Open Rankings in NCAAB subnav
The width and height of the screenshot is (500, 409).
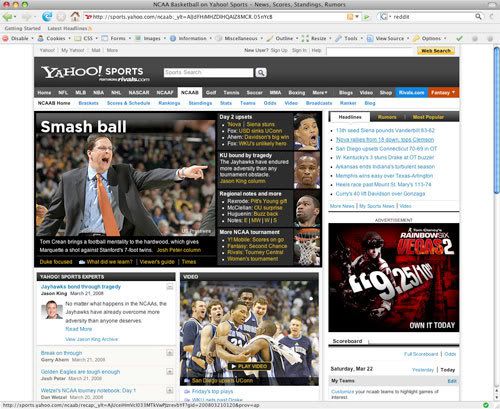pyautogui.click(x=169, y=103)
